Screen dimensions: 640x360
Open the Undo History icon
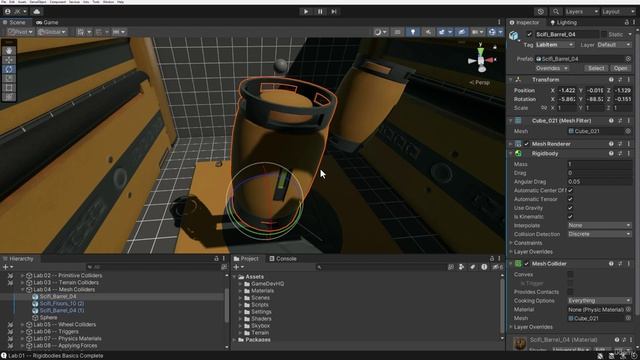coord(541,11)
